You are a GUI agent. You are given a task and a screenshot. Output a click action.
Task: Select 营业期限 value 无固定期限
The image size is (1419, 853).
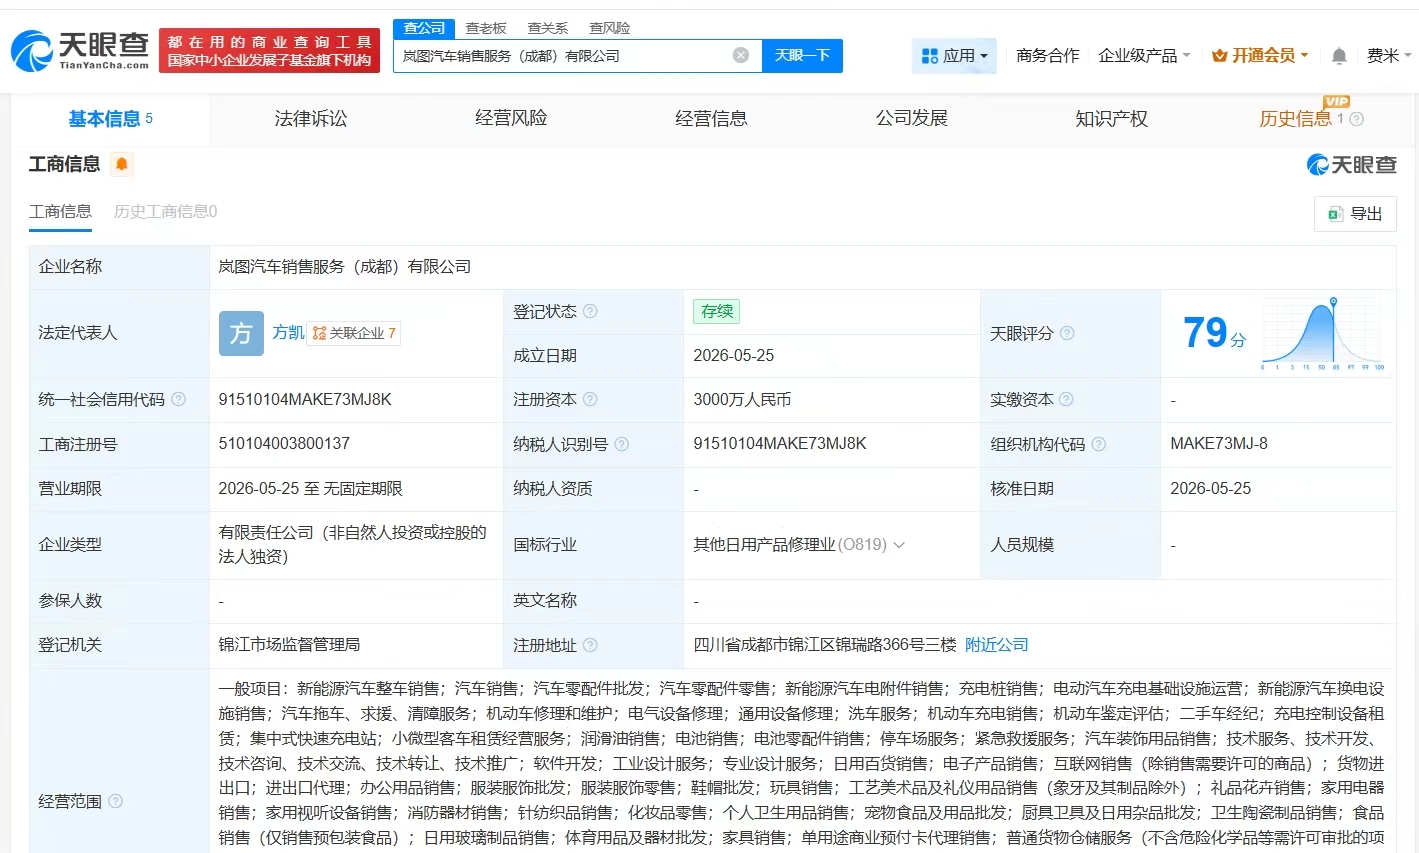(363, 489)
